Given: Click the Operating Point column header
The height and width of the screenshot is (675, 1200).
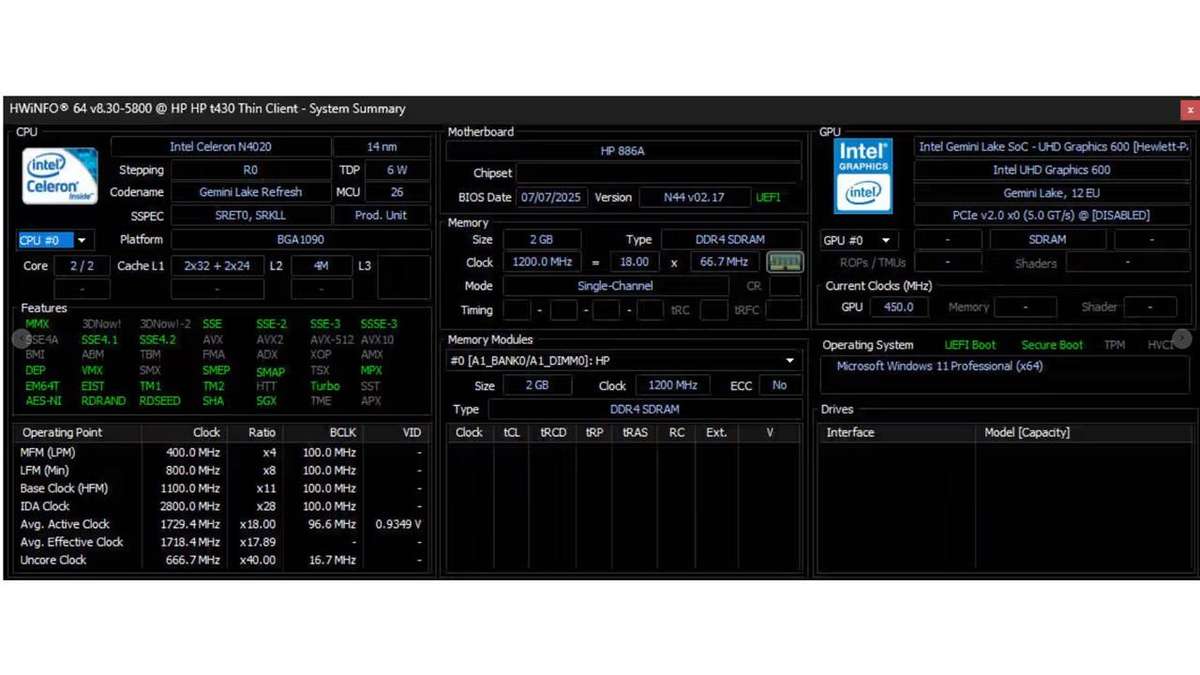Looking at the screenshot, I should point(62,433).
